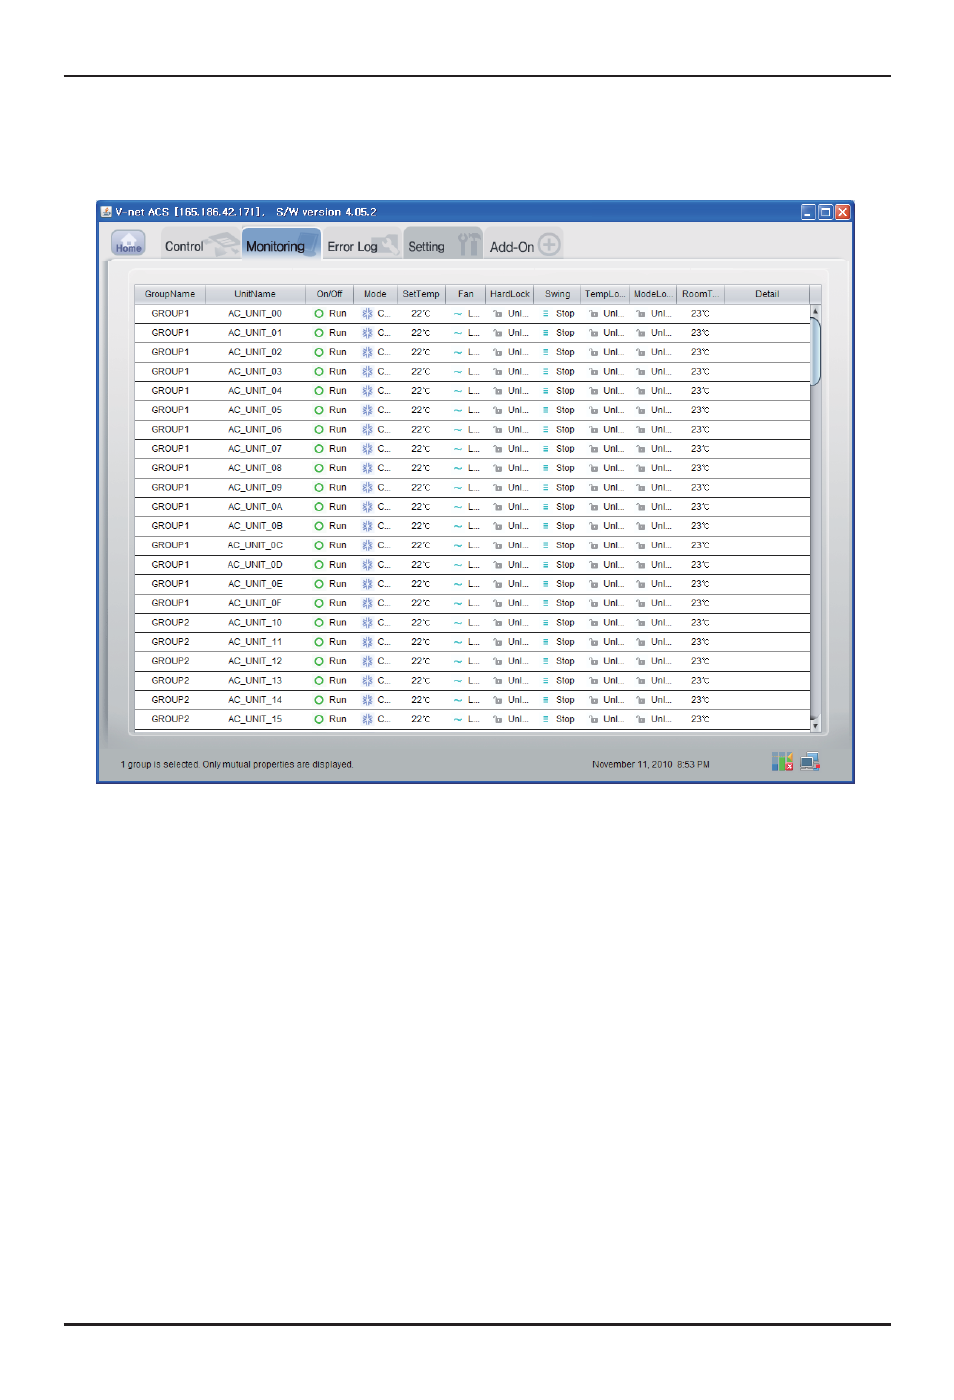The image size is (954, 1400).
Task: Click cooling mode icon for AC_UNIT_08
Action: [367, 468]
